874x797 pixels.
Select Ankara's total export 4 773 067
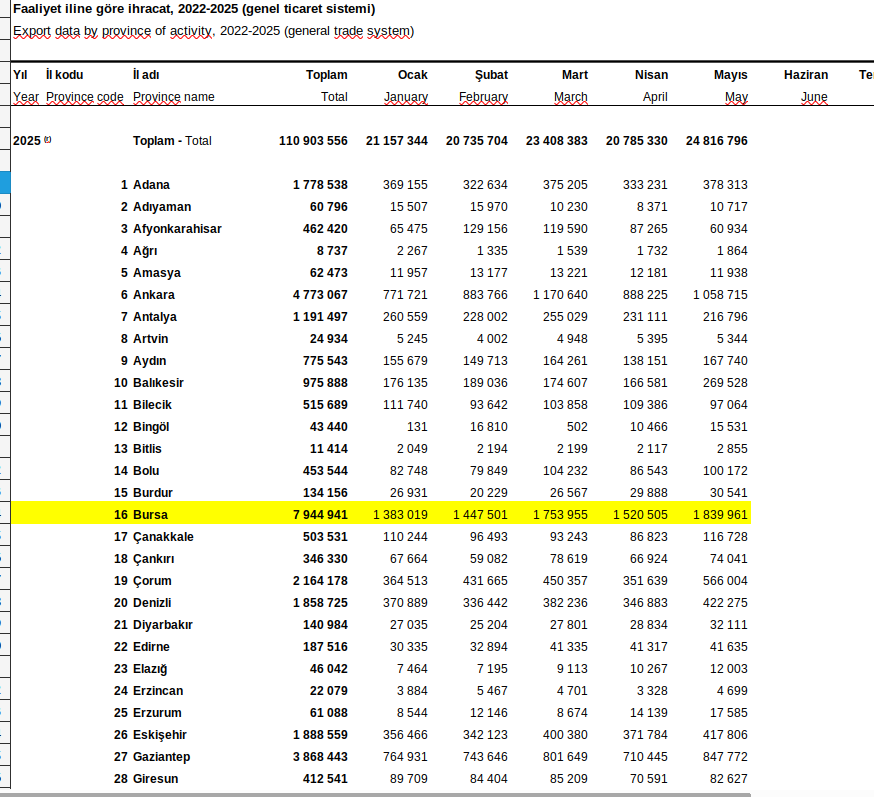click(320, 295)
